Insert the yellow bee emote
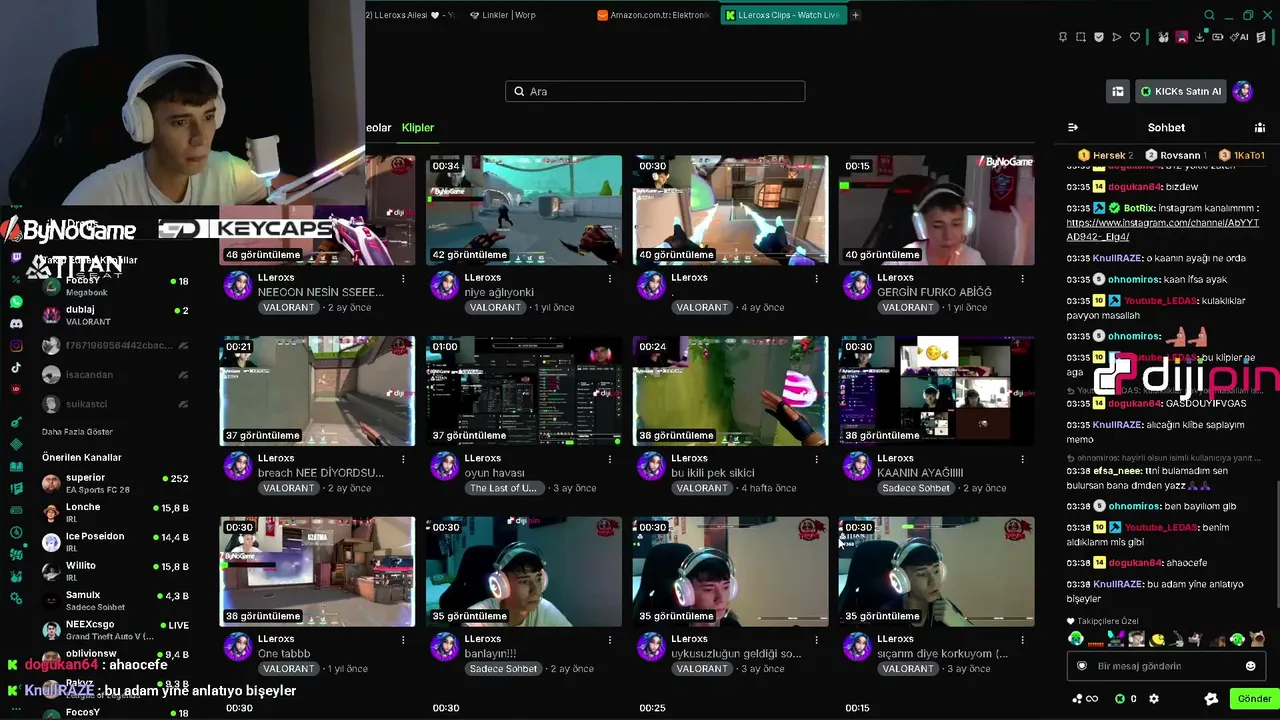 click(1157, 639)
